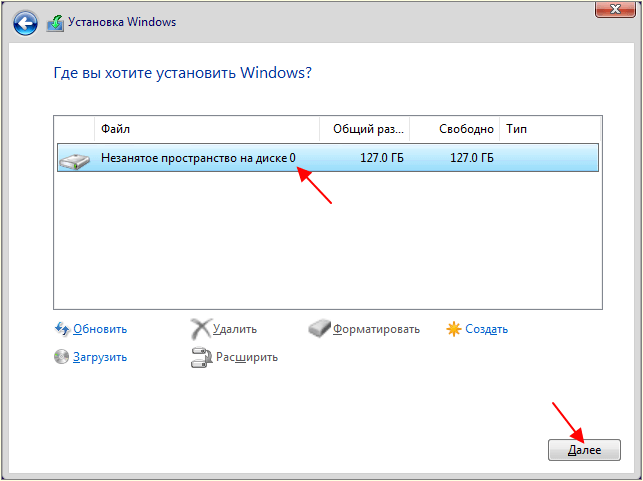Select row Незанятое пространство на диске 0
The image size is (643, 481).
(x=328, y=157)
